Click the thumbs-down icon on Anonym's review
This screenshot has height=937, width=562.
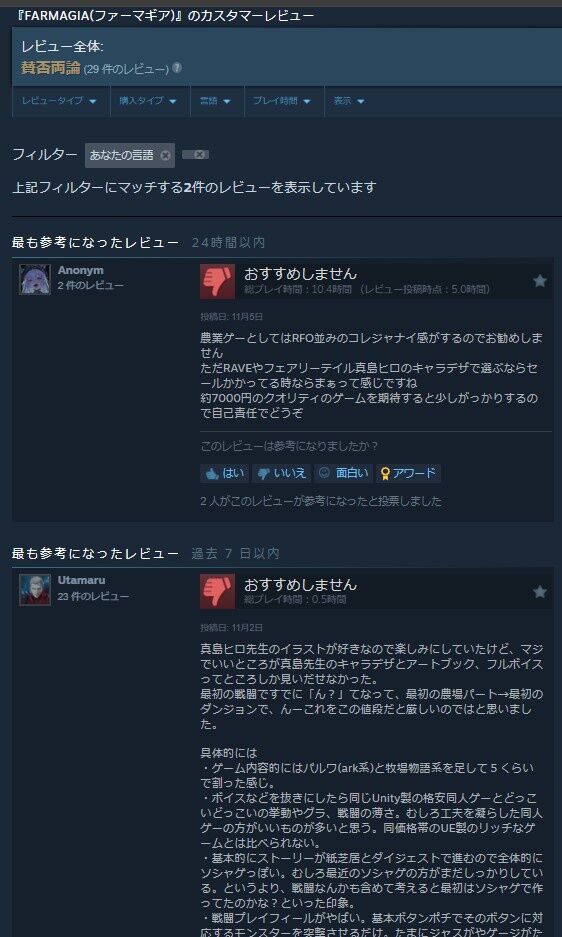pyautogui.click(x=218, y=281)
